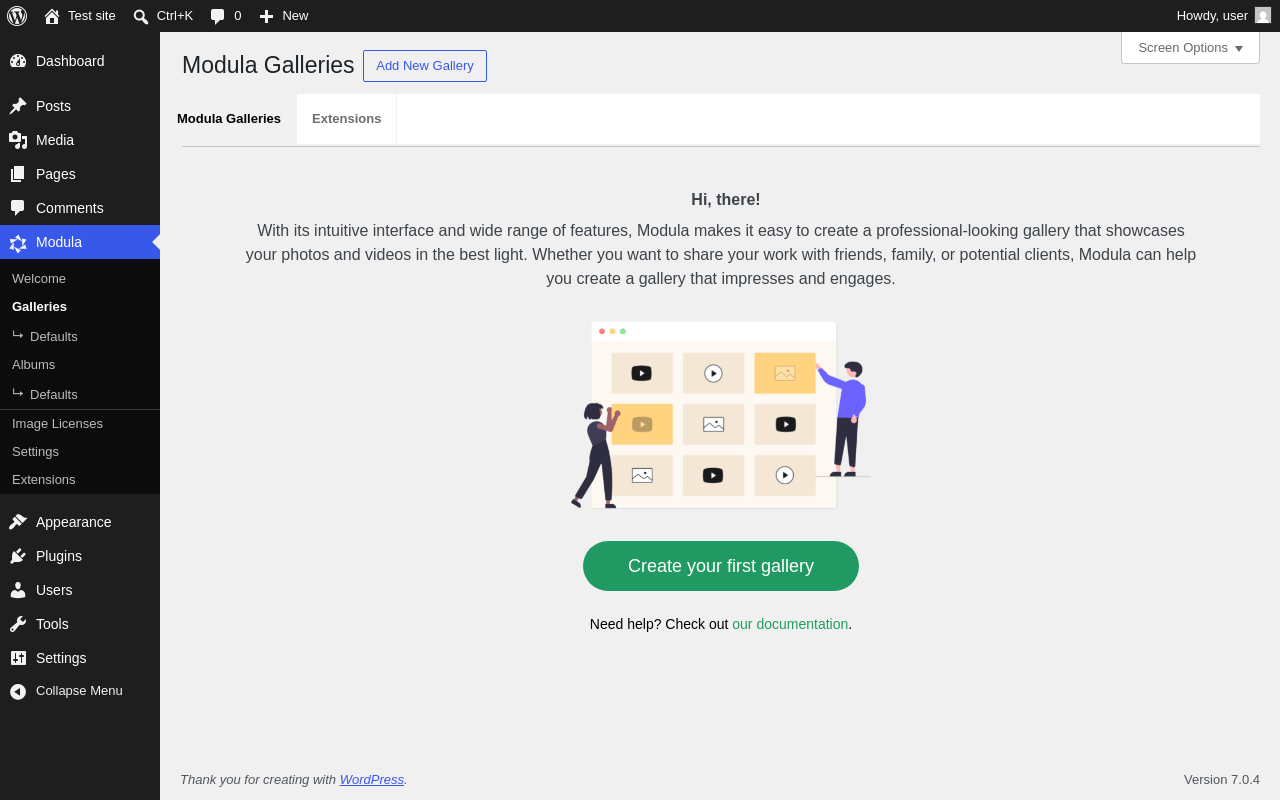
Task: Click the Add New Gallery button
Action: (x=425, y=66)
